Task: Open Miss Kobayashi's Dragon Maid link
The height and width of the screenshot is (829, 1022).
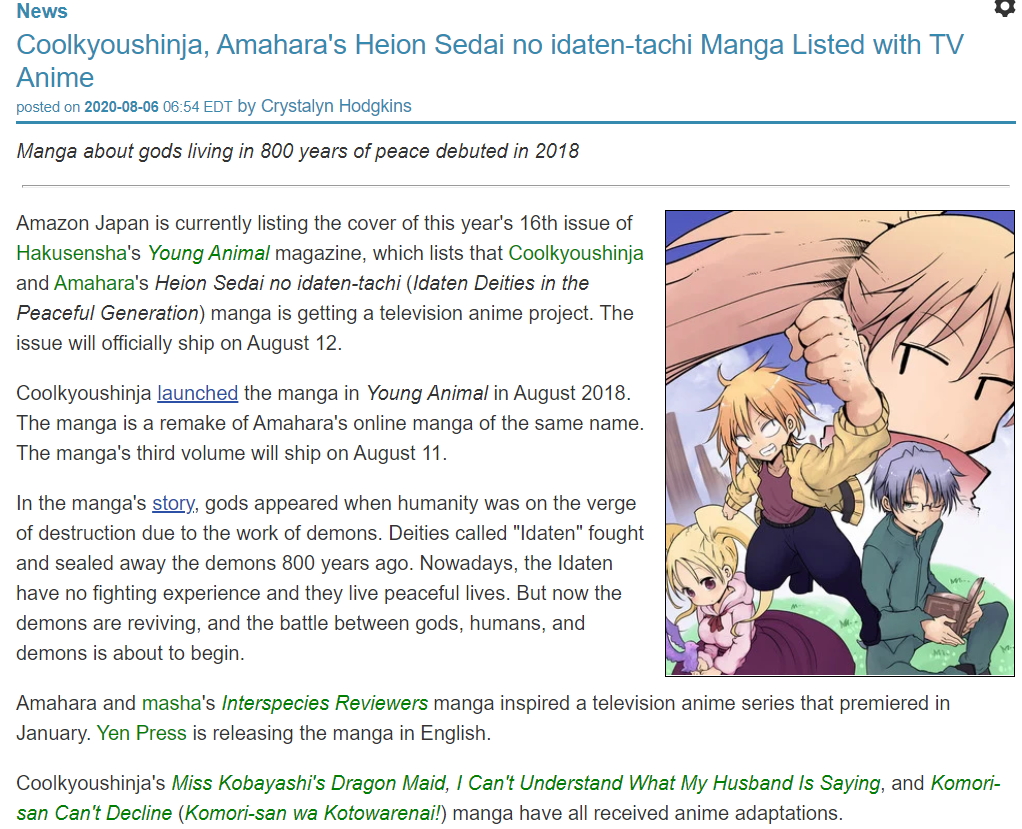Action: pos(308,783)
